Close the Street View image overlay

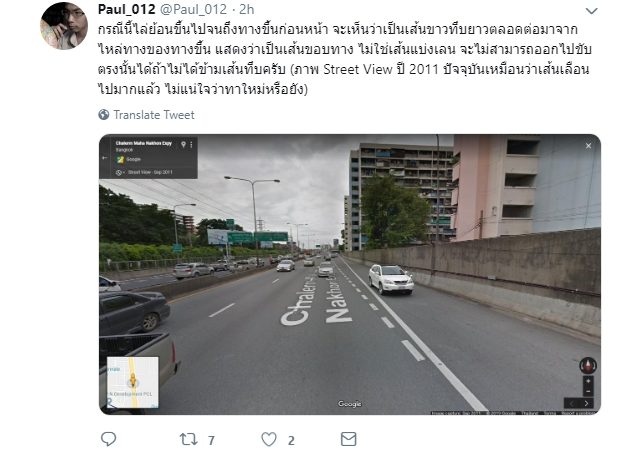[x=588, y=146]
